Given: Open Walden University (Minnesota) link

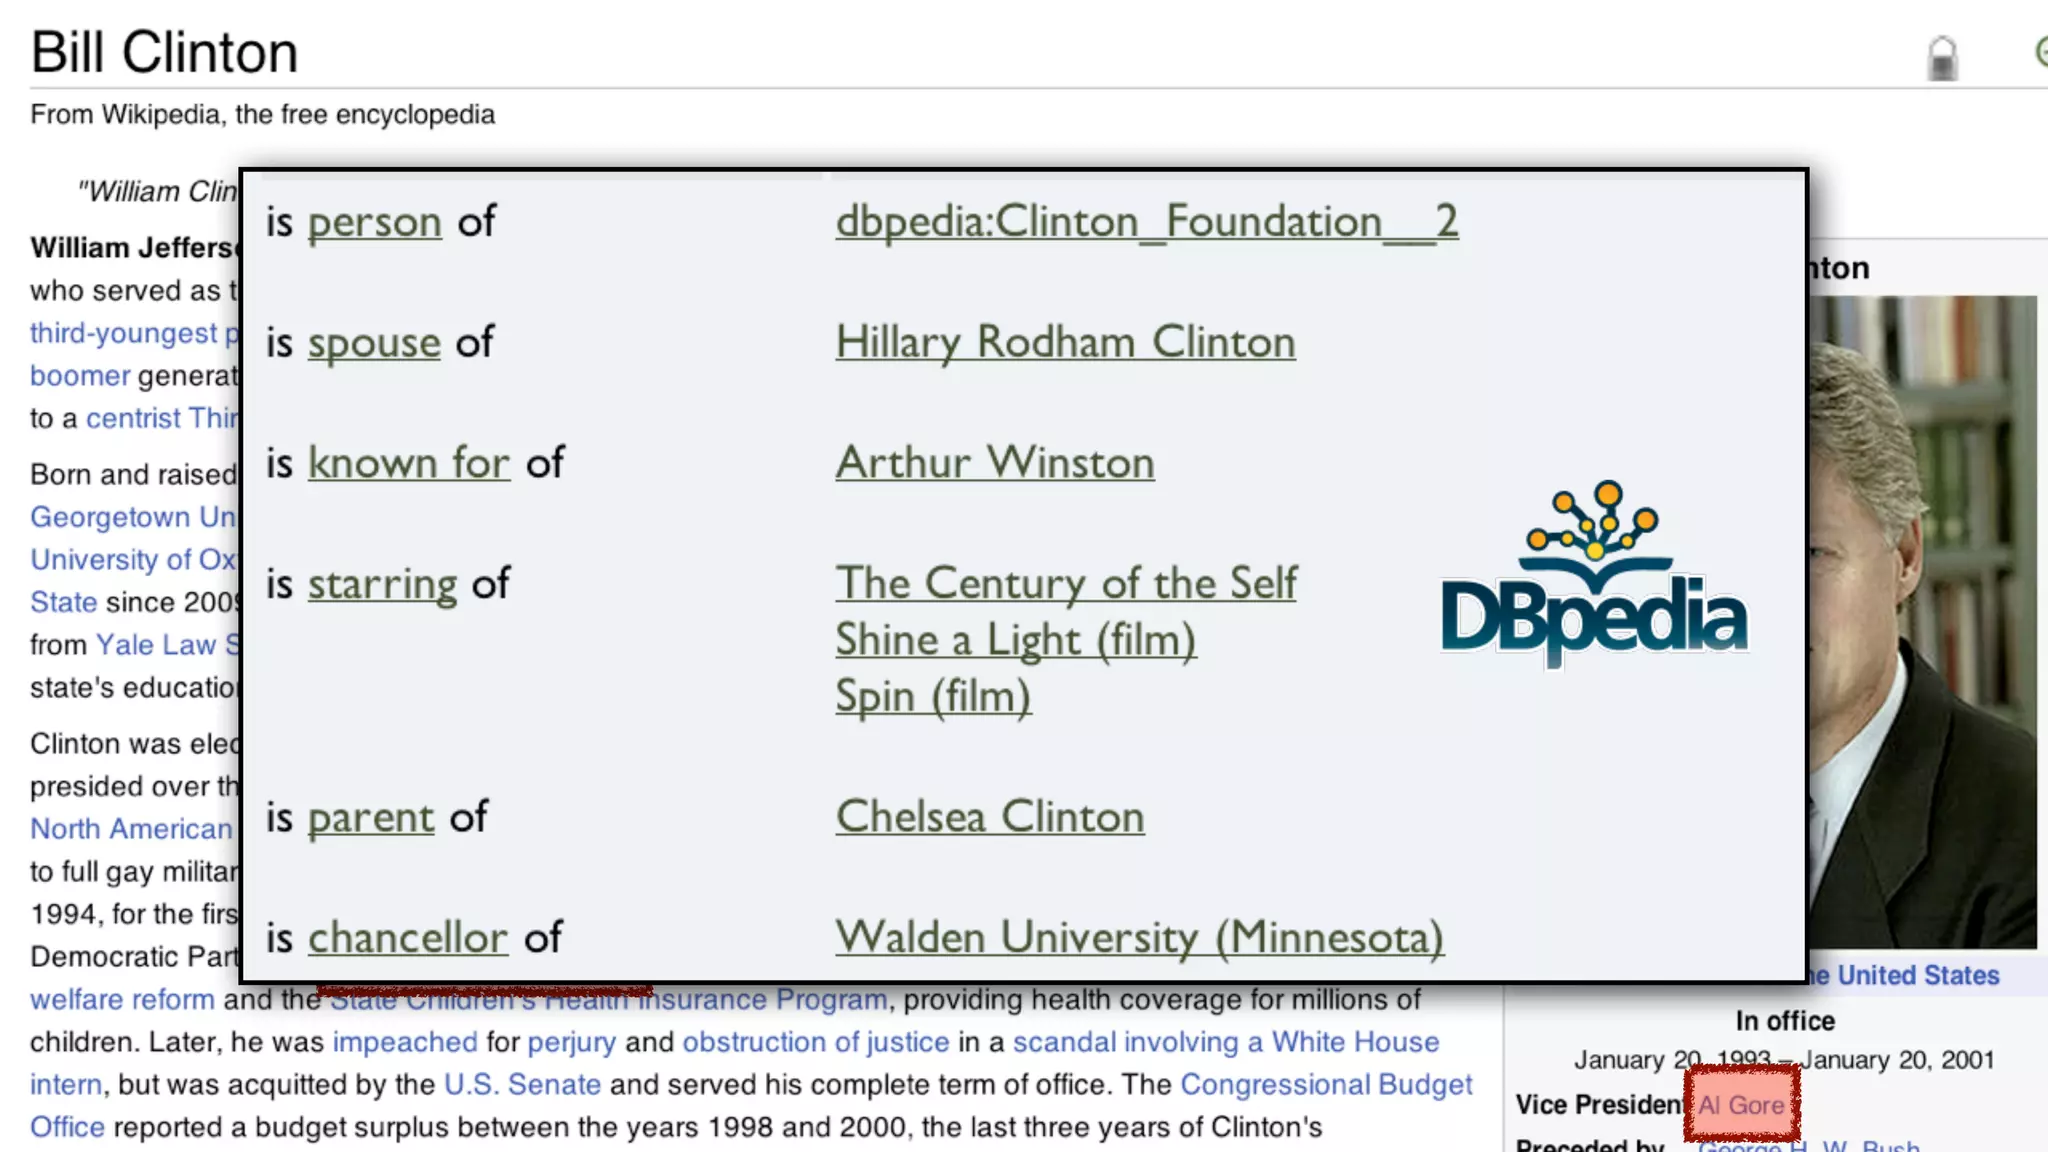Looking at the screenshot, I should [x=1139, y=938].
